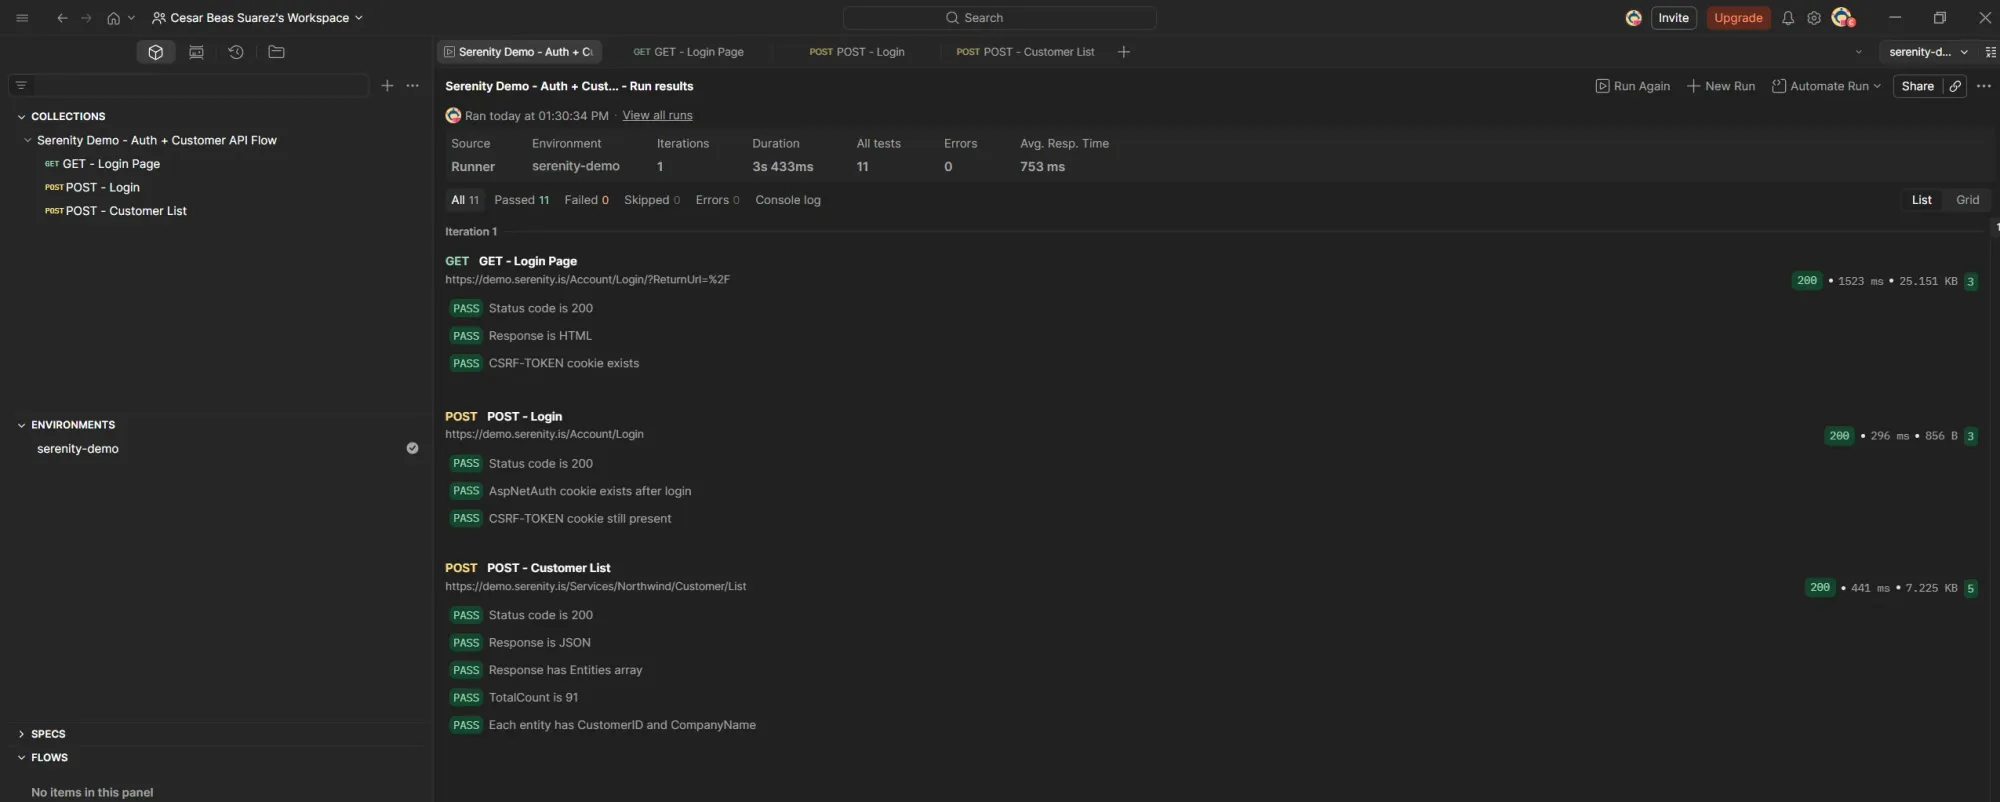
Task: Filter results by Errors 0
Action: 718,200
